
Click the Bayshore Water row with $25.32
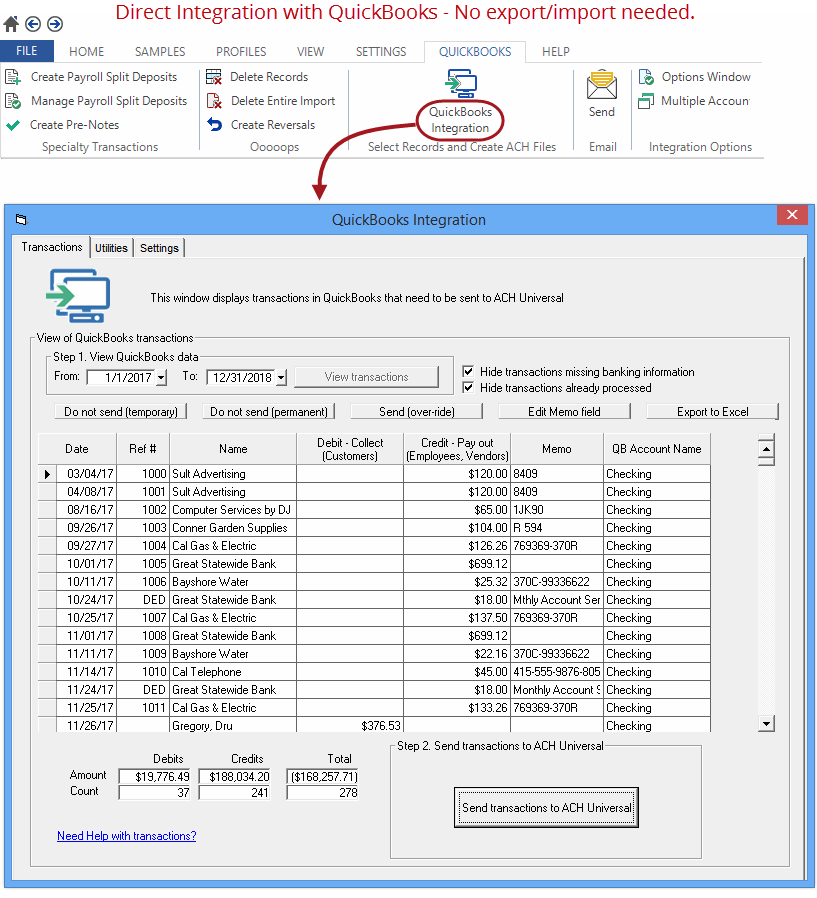coord(374,582)
